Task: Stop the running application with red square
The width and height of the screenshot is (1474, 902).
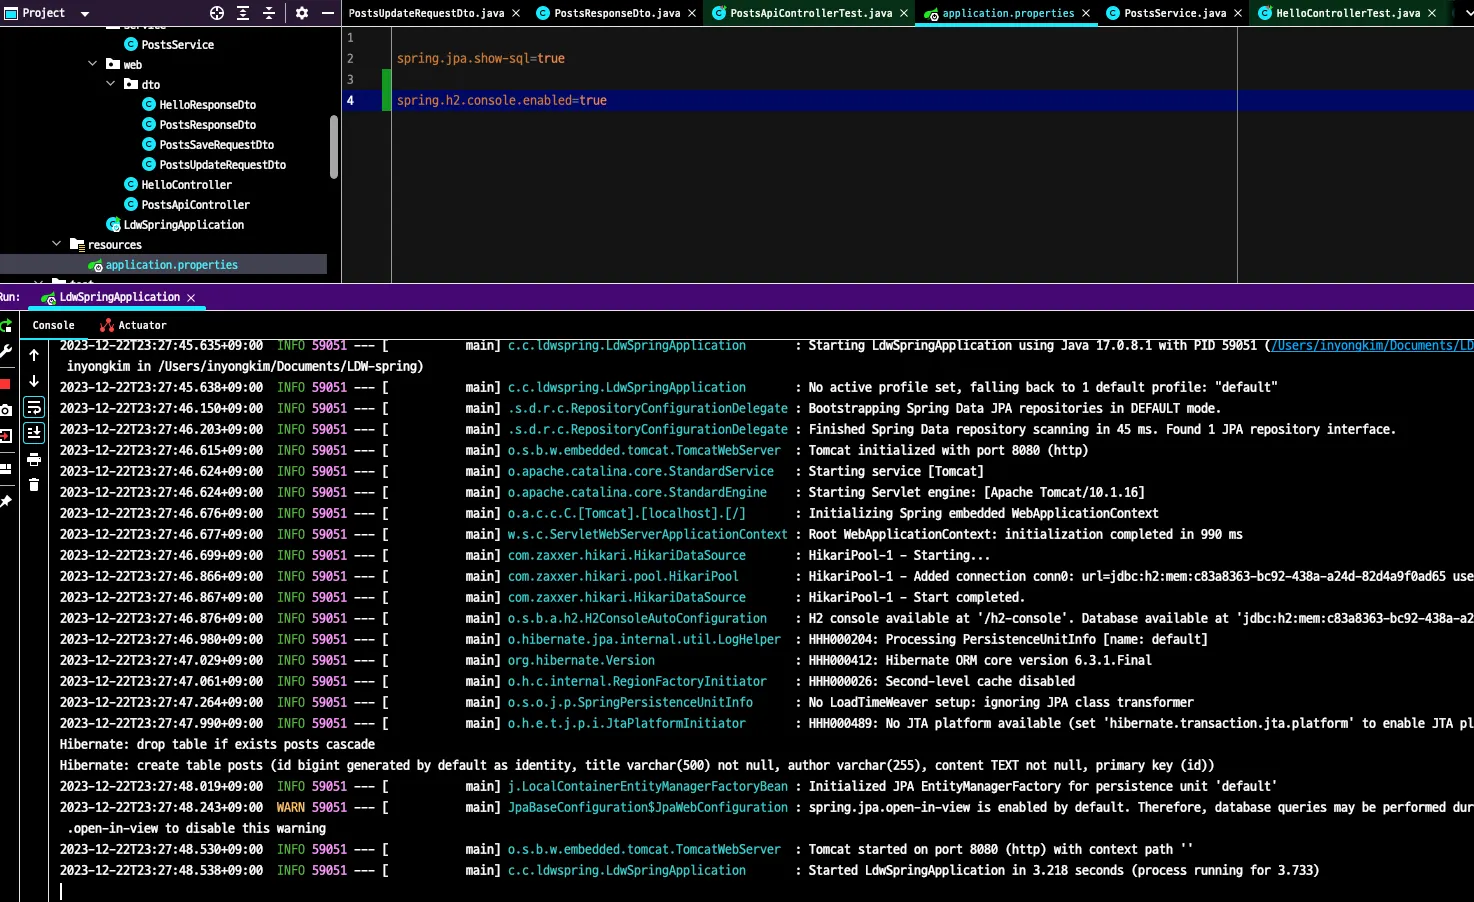Action: [5, 384]
